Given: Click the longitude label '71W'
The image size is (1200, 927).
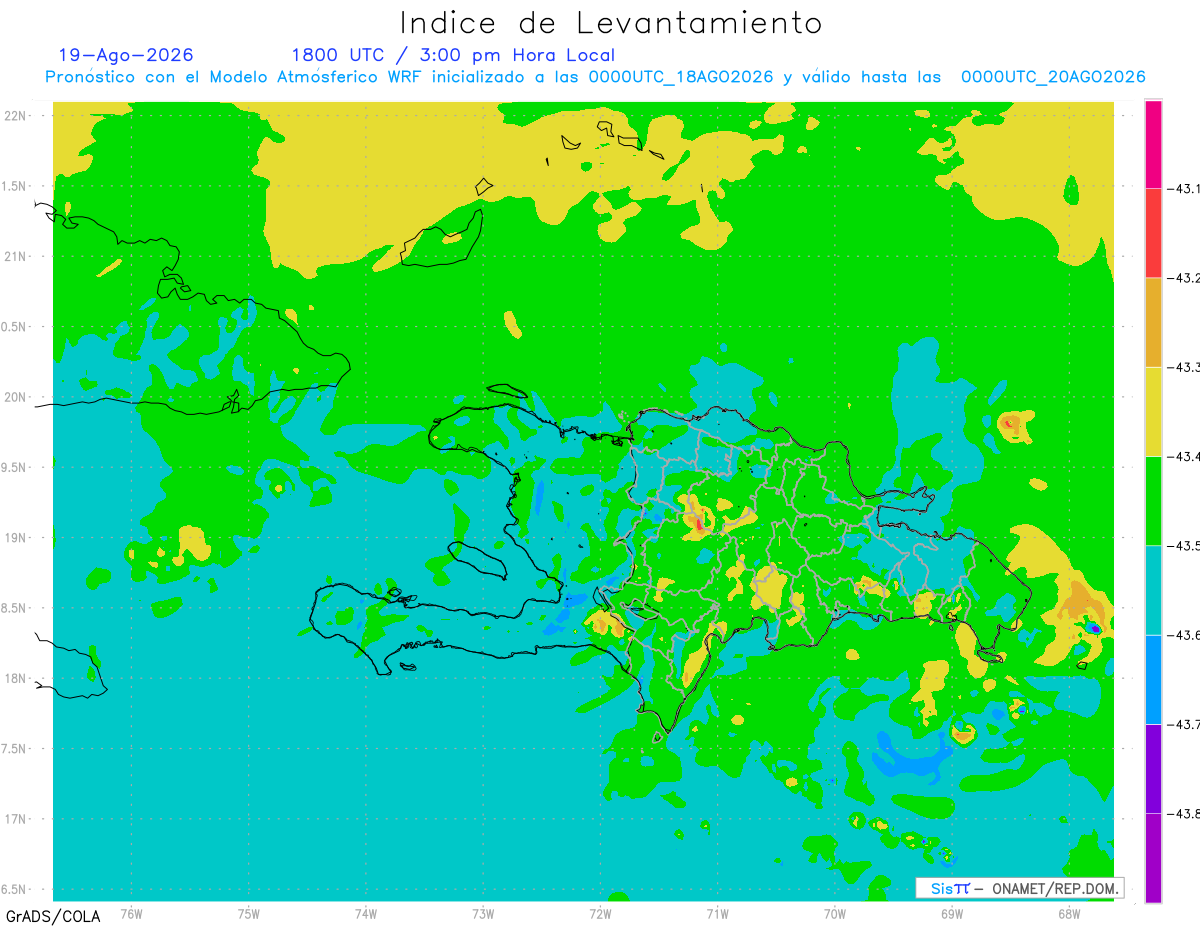Looking at the screenshot, I should tap(717, 912).
